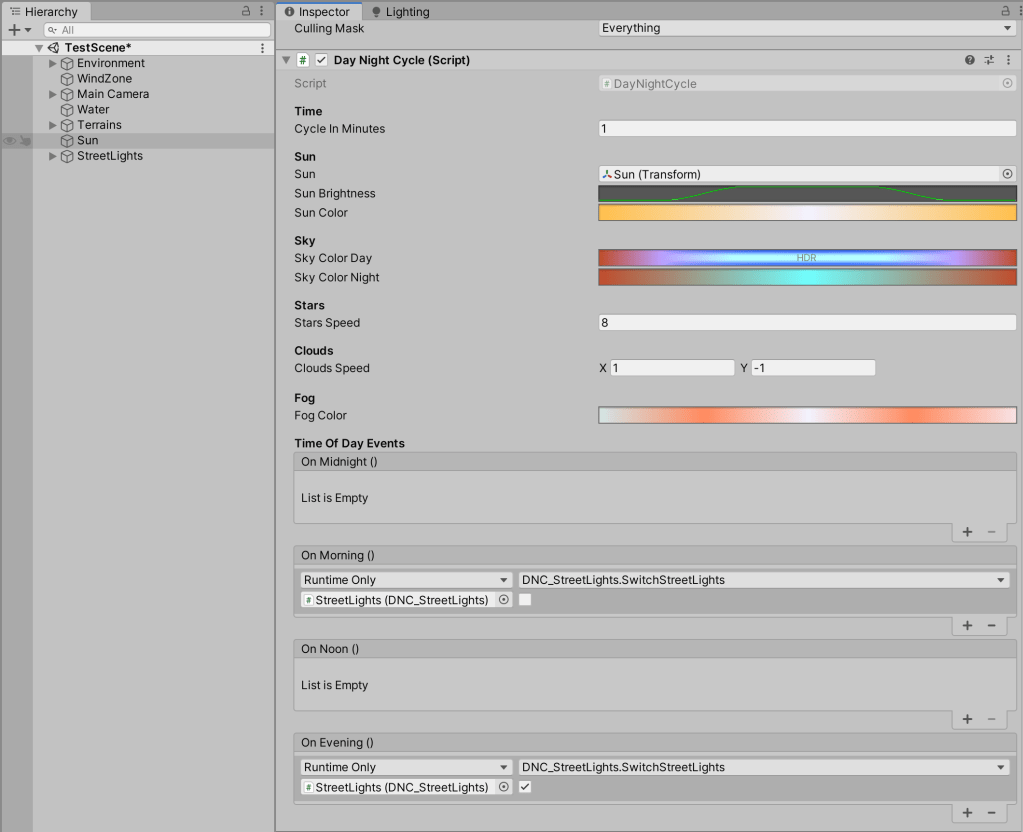Open the TestScene options kebab menu
Image resolution: width=1023 pixels, height=832 pixels.
click(263, 48)
